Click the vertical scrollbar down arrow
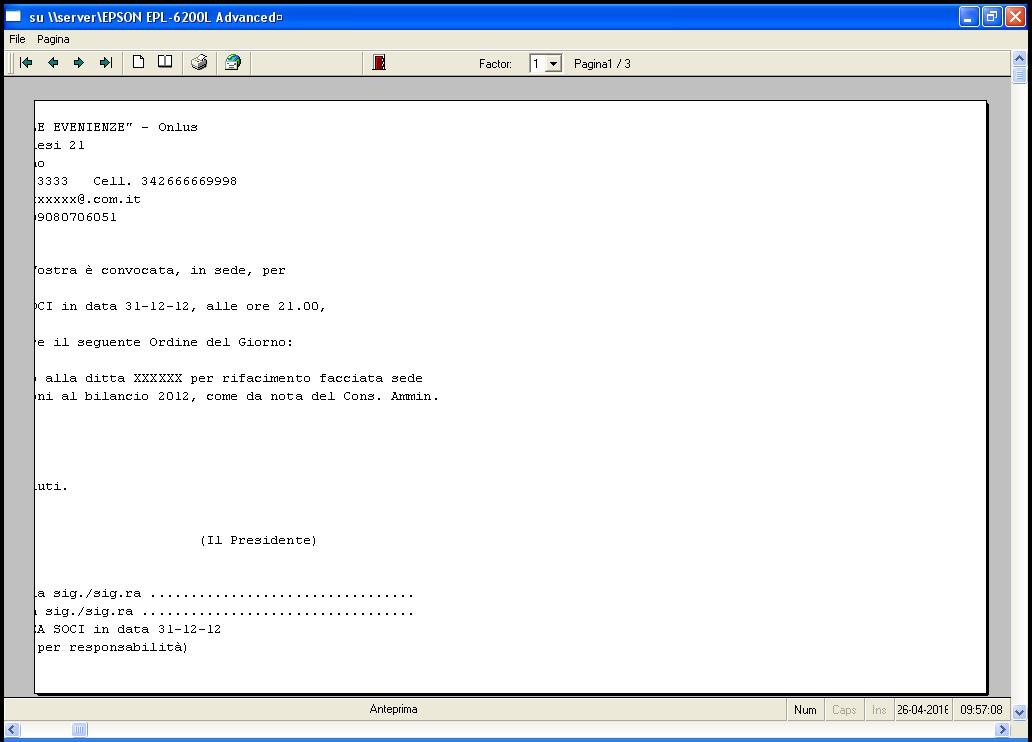 tap(1019, 712)
